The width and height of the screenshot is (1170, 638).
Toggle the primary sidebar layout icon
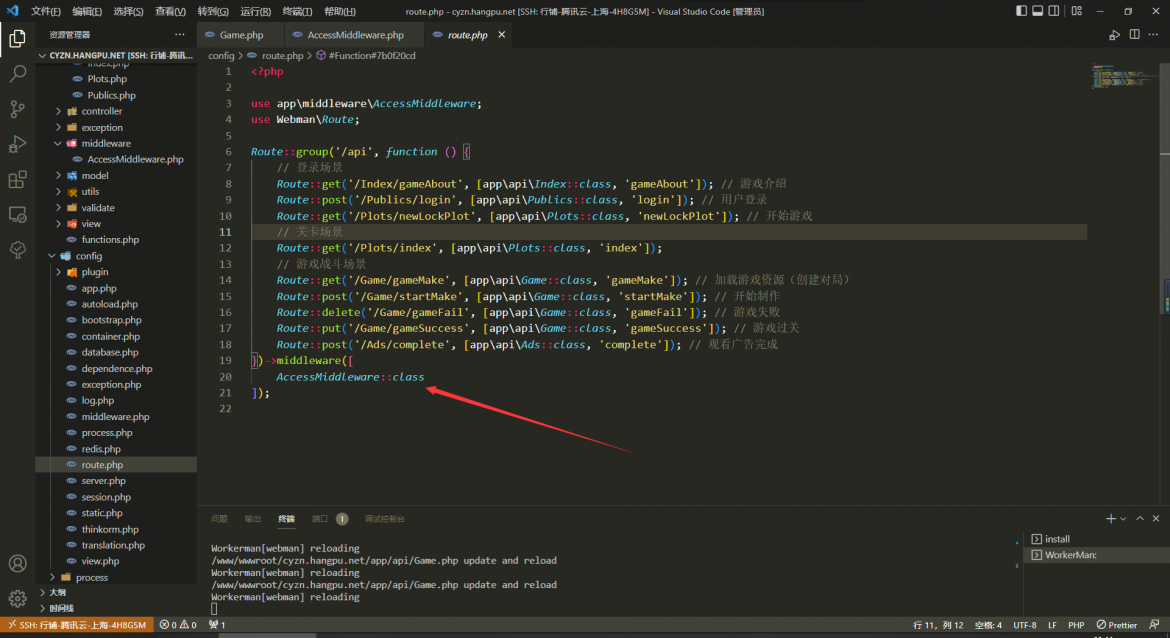pyautogui.click(x=1022, y=11)
